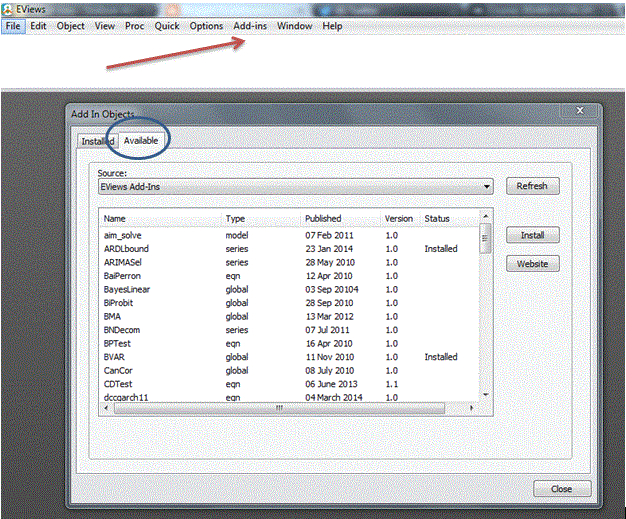Select the BiProbit add-in row
The width and height of the screenshot is (626, 519).
pos(289,303)
